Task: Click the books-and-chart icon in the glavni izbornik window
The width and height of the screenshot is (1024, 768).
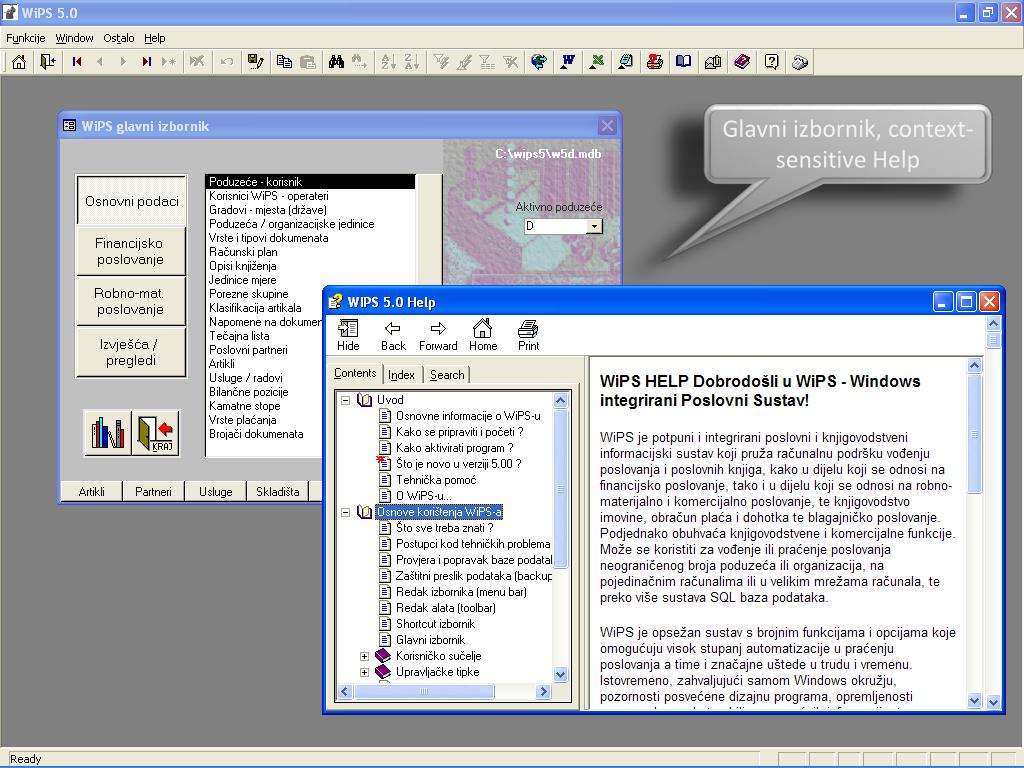Action: (x=108, y=432)
